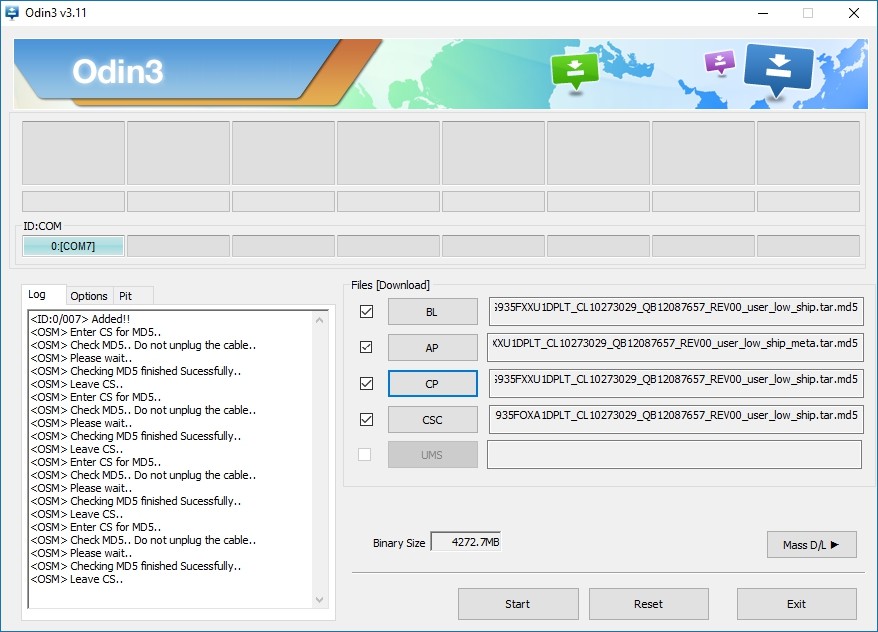The width and height of the screenshot is (878, 632).
Task: Expand the Mass D/L arrow button
Action: (811, 545)
